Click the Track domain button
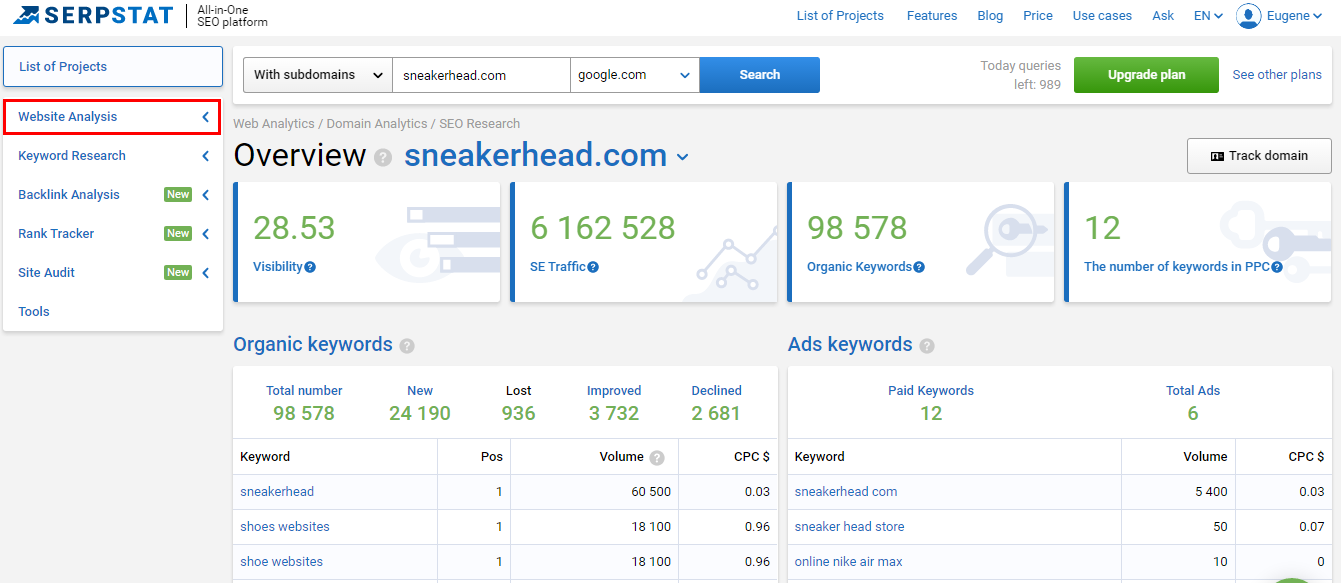Screen dimensions: 1341x583 [x=1260, y=156]
